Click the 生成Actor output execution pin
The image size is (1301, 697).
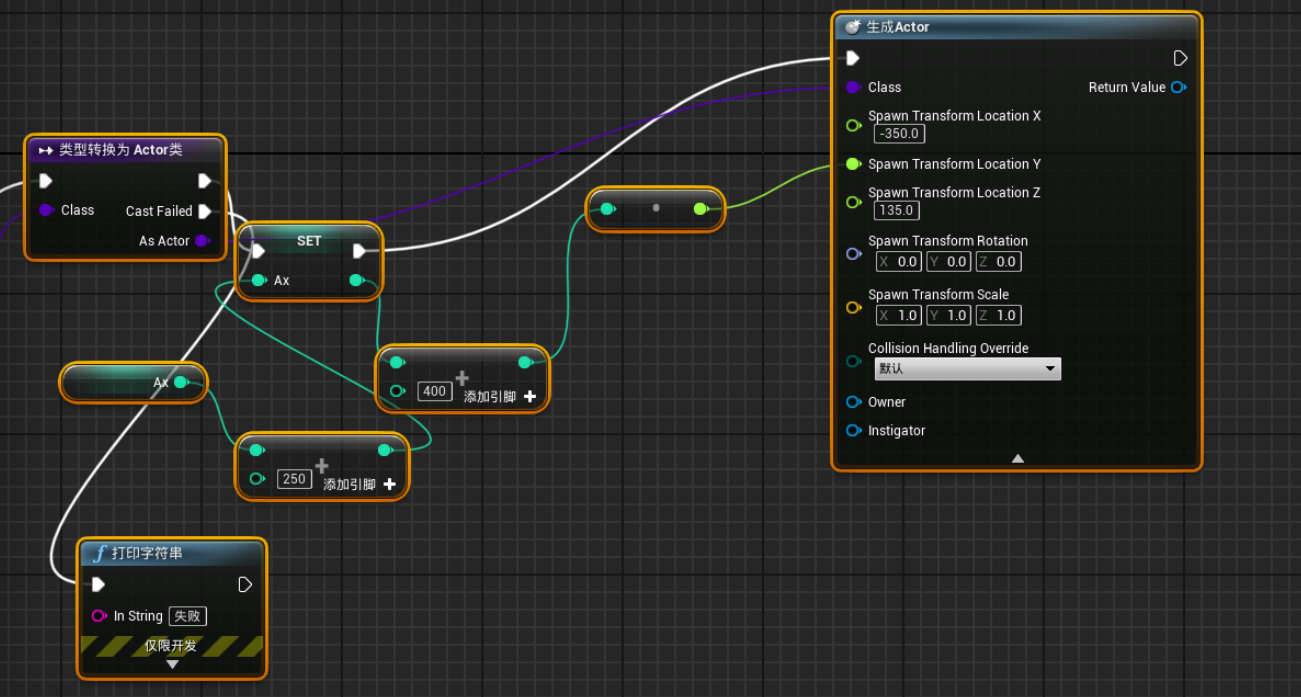(x=1180, y=58)
